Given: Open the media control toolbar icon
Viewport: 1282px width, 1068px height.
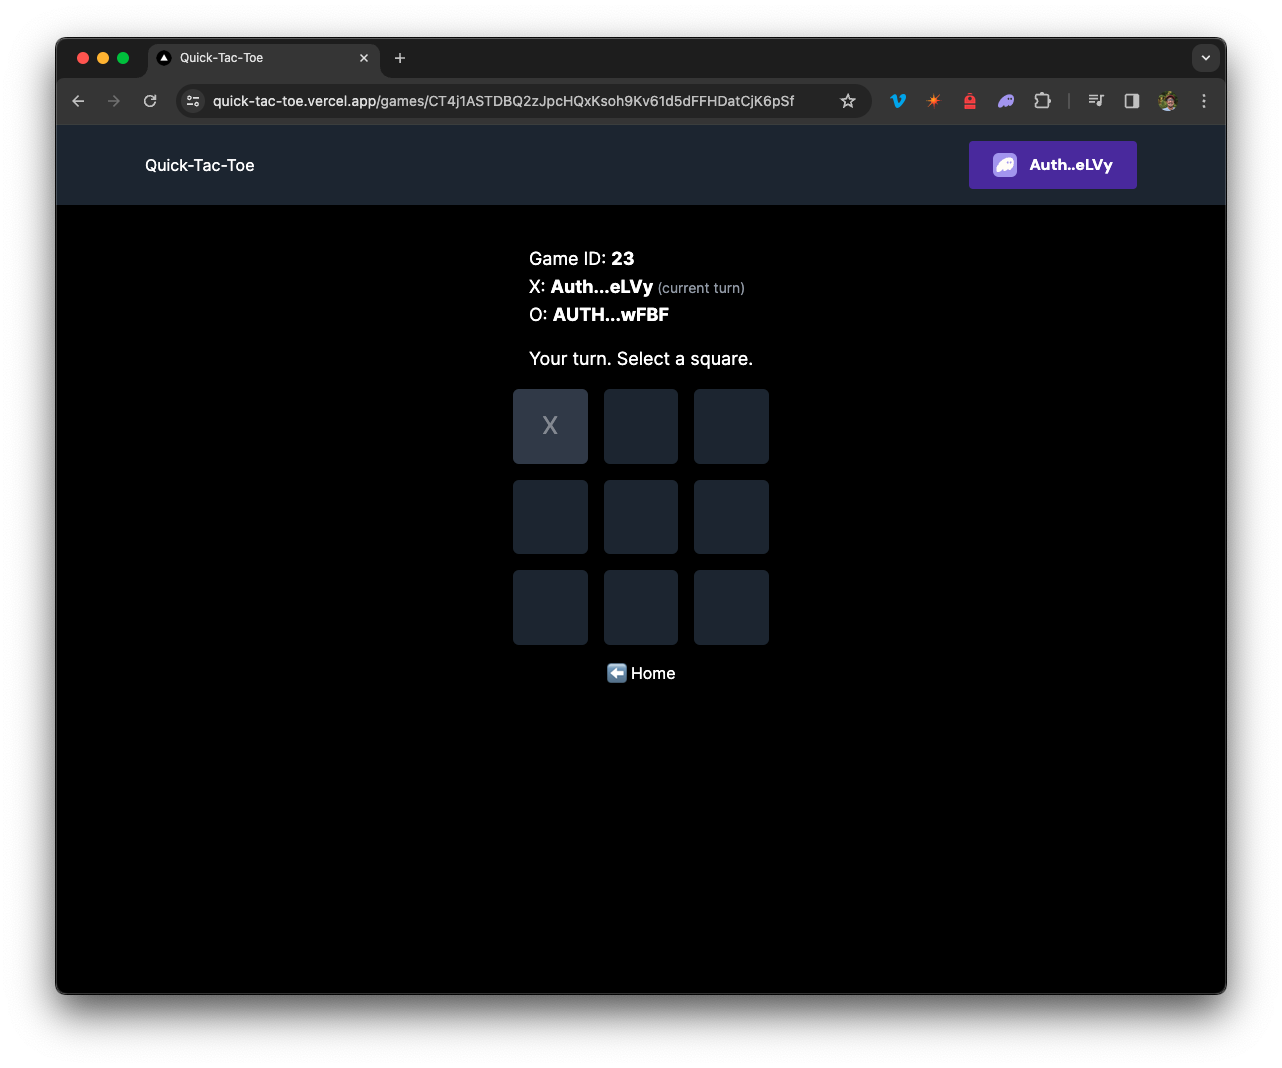Looking at the screenshot, I should 1096,101.
